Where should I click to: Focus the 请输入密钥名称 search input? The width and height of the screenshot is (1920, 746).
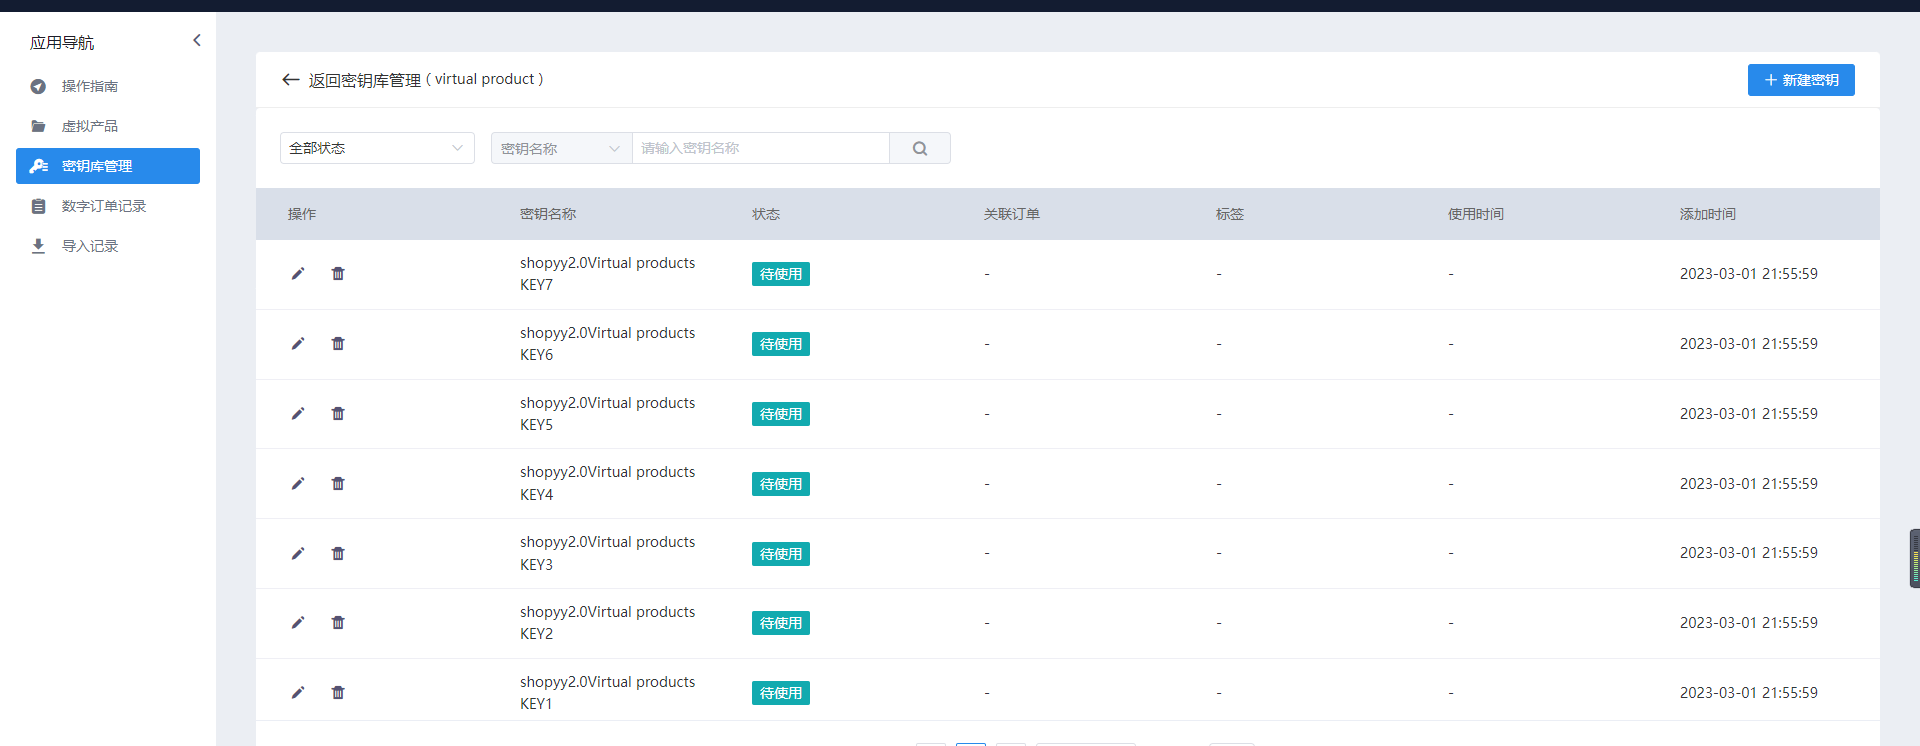[x=761, y=148]
